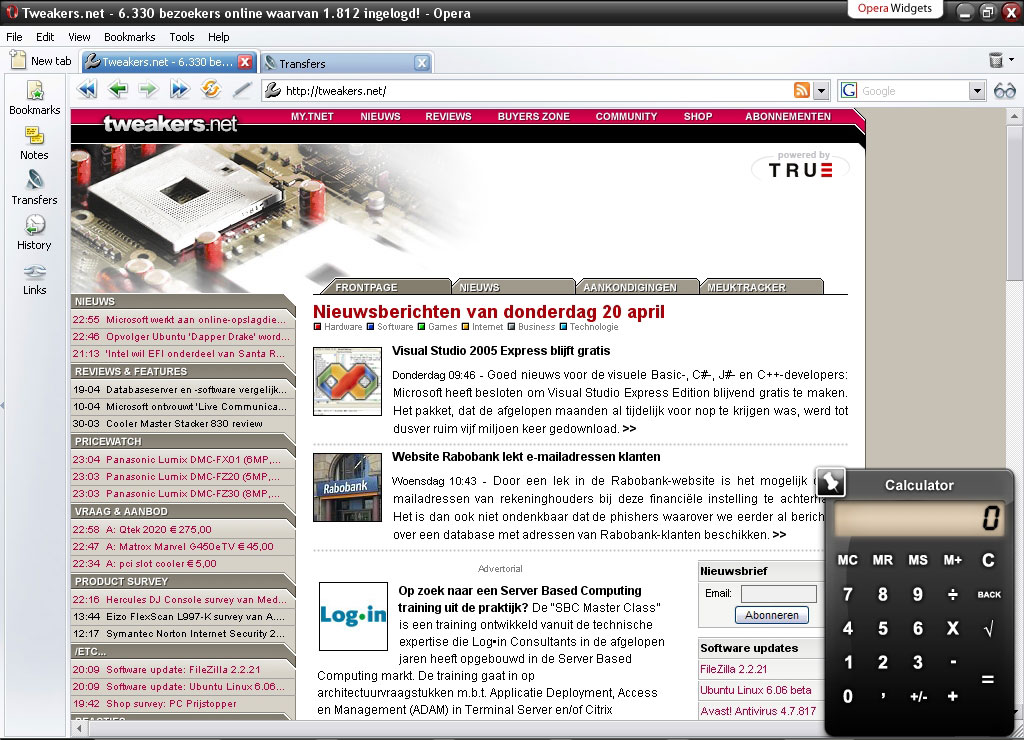
Task: Open the Ubuntu Linux 6.06 beta update link
Action: [x=756, y=690]
